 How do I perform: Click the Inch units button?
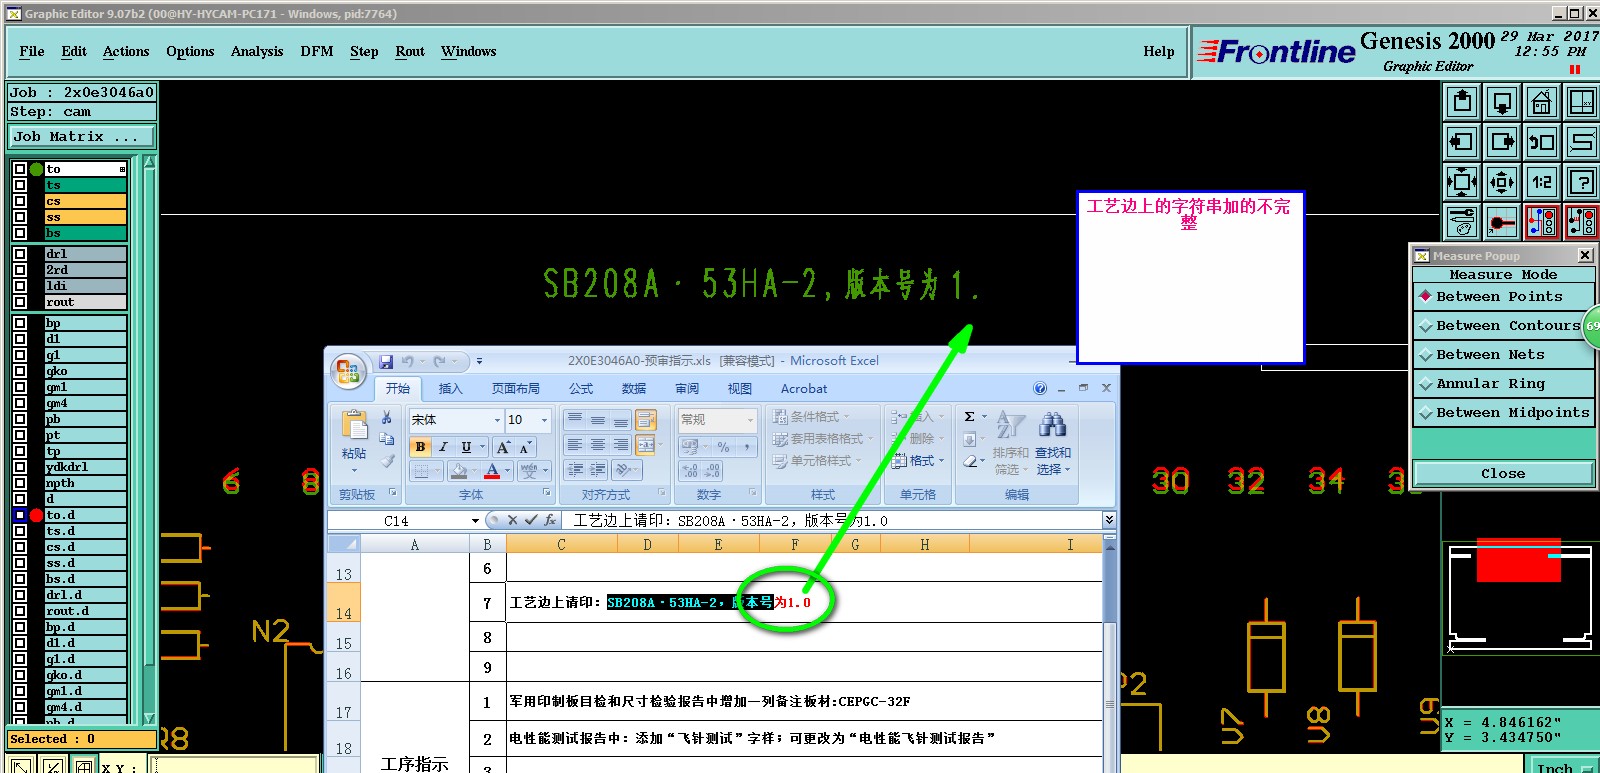pyautogui.click(x=1564, y=767)
